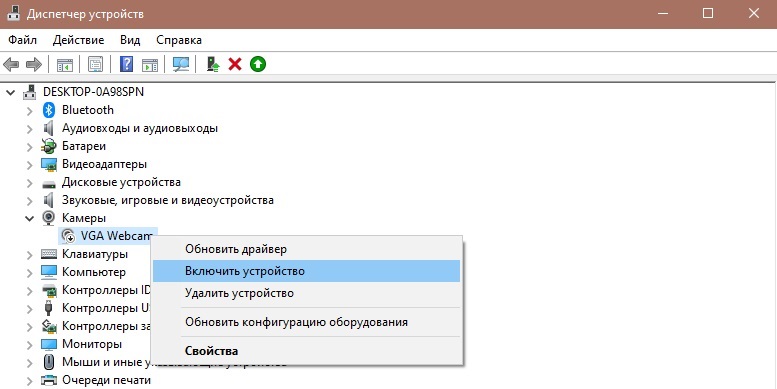Screen dimensions: 777x389
Task: Select the DESKTOP-0A98SPN label
Action: [x=93, y=92]
